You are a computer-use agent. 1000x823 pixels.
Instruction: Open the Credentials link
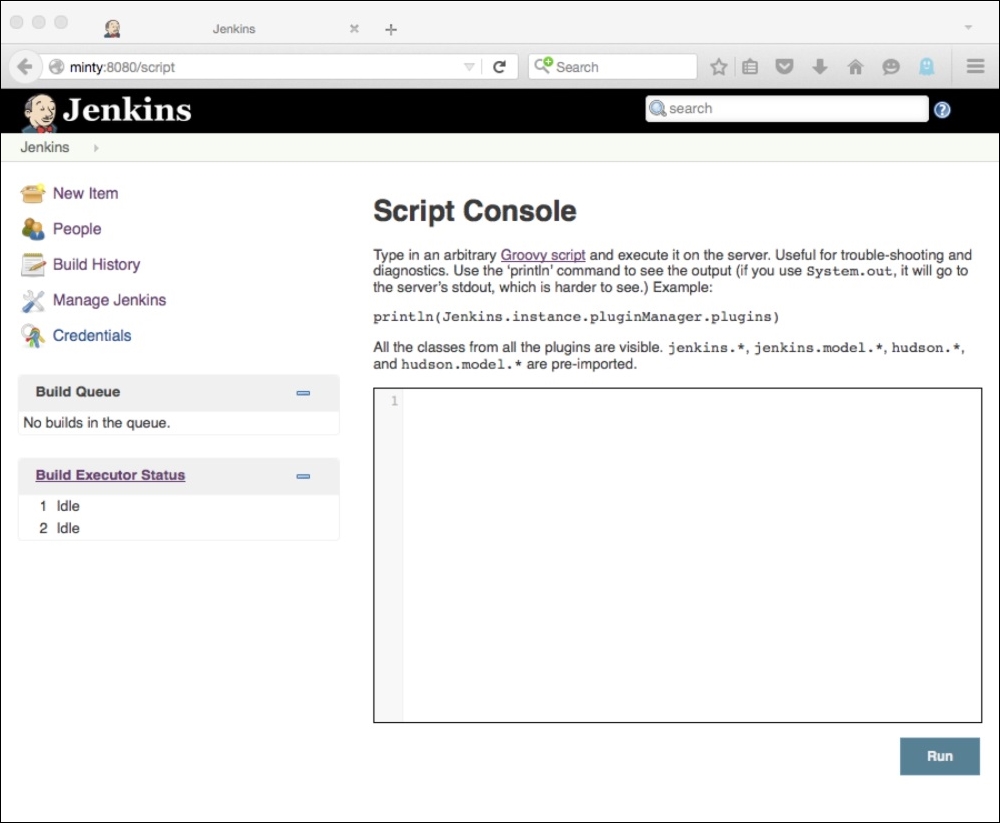(x=92, y=336)
